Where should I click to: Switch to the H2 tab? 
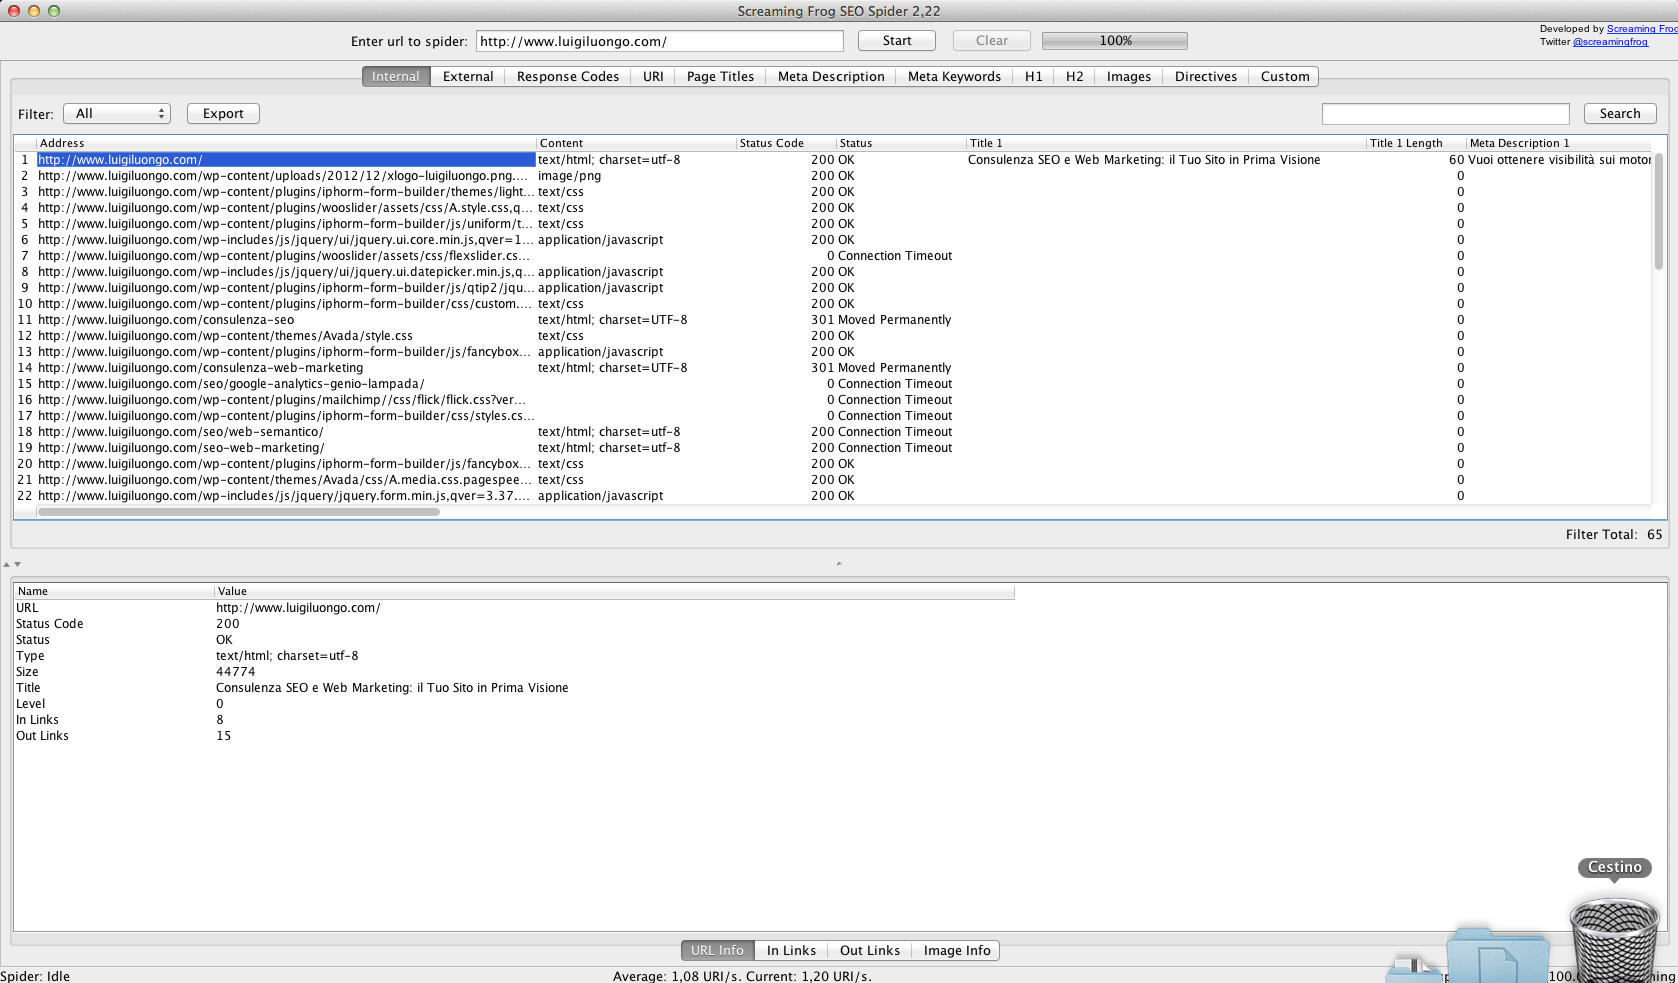1074,77
